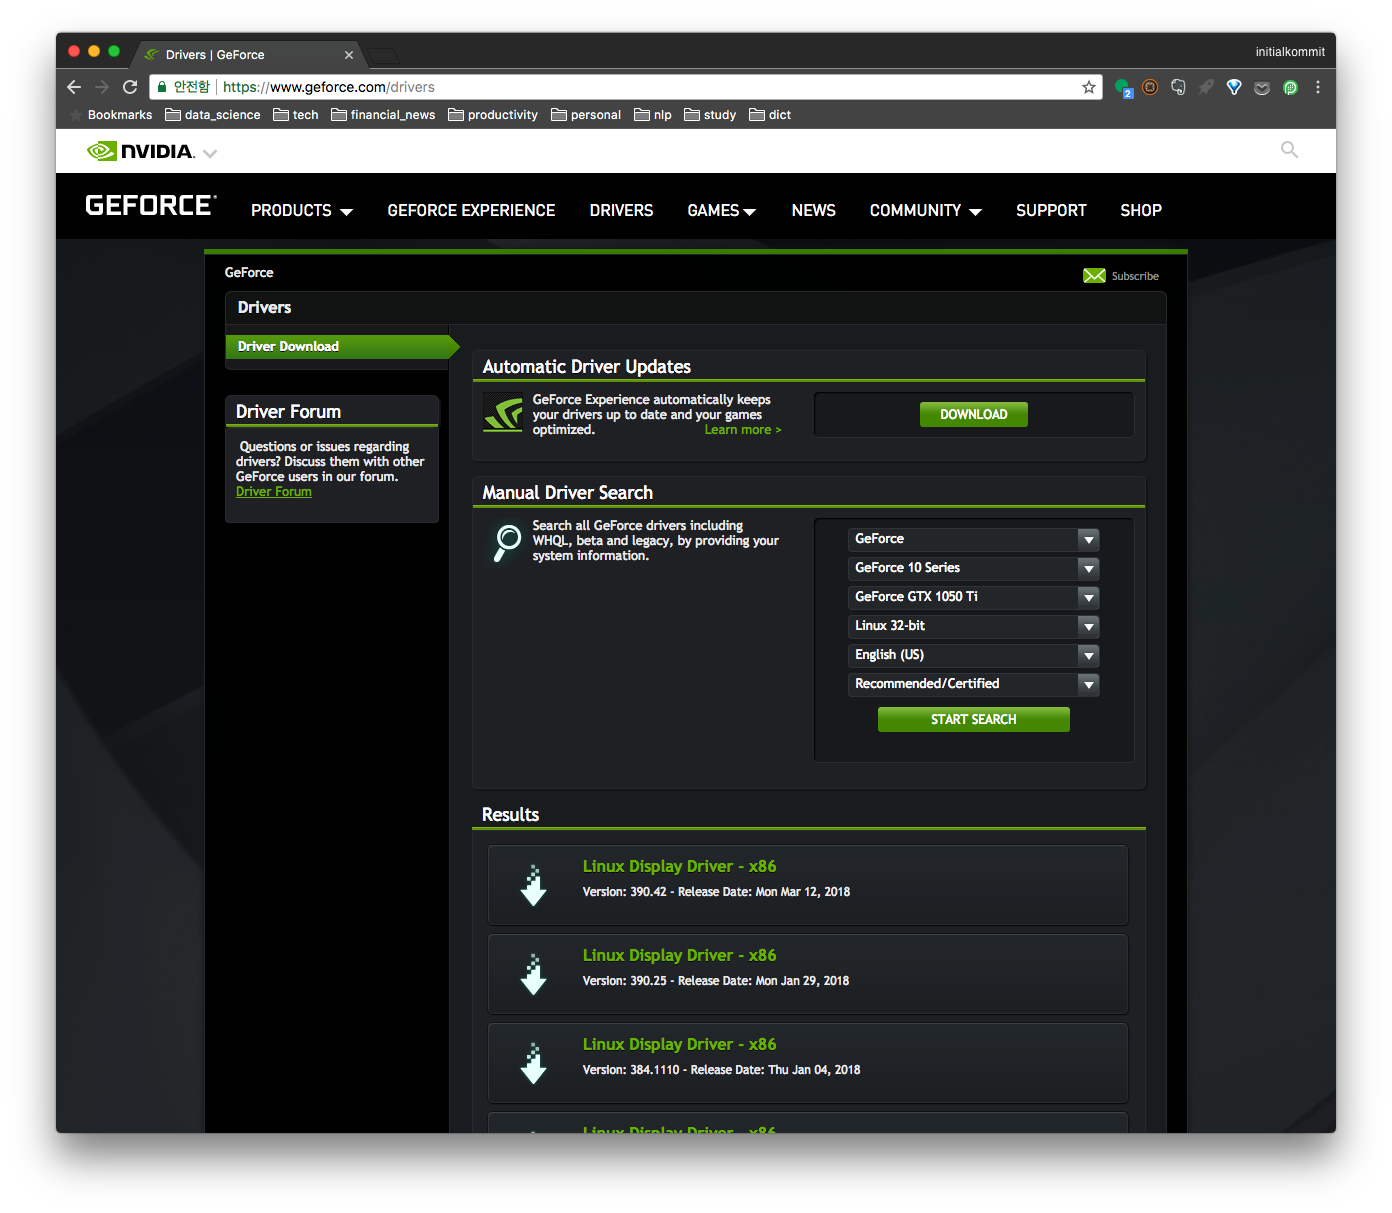Click download arrow for driver version 390.25
Image resolution: width=1392 pixels, height=1213 pixels.
(x=534, y=974)
